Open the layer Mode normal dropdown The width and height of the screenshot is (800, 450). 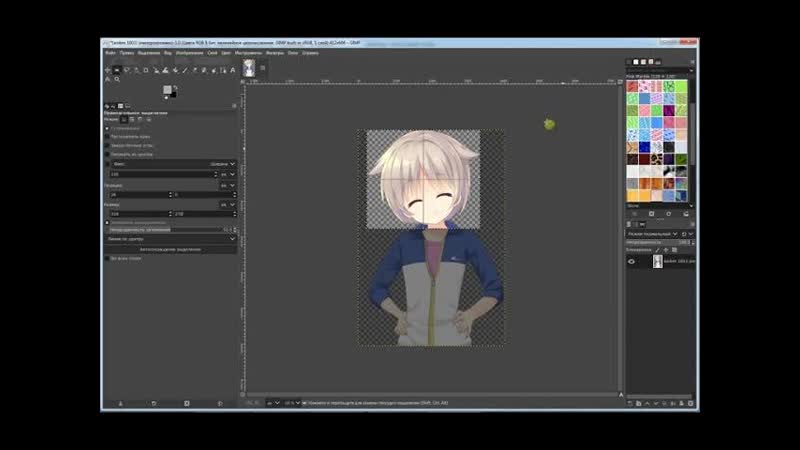(653, 234)
